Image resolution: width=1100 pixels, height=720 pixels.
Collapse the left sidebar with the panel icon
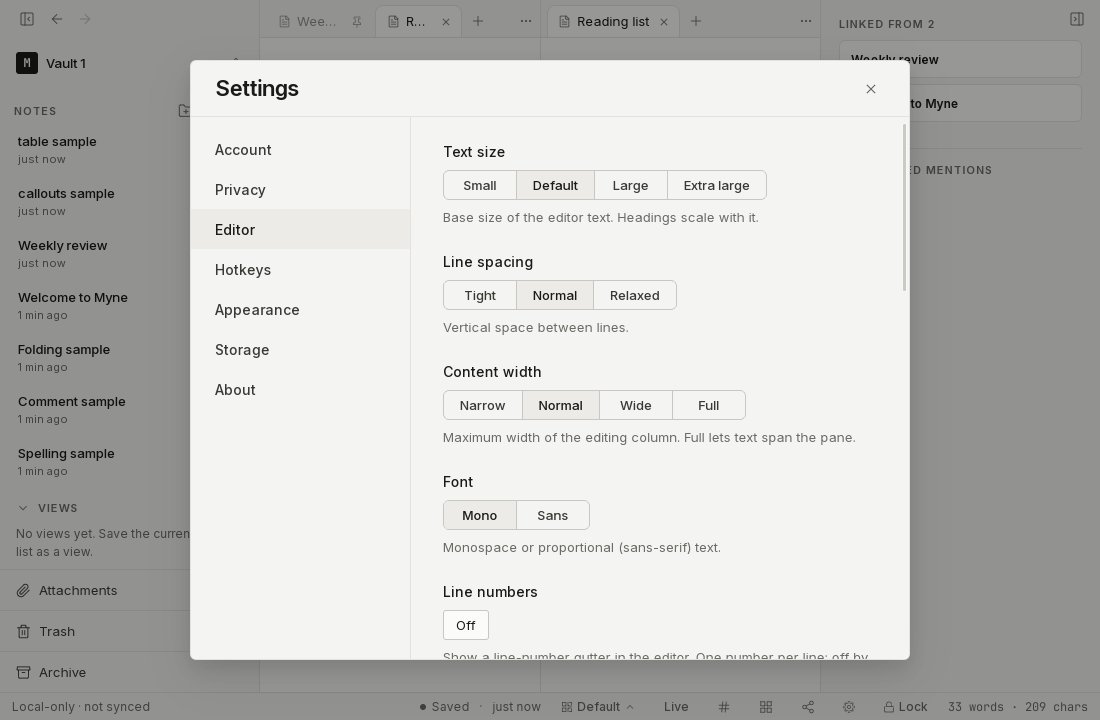click(x=27, y=19)
